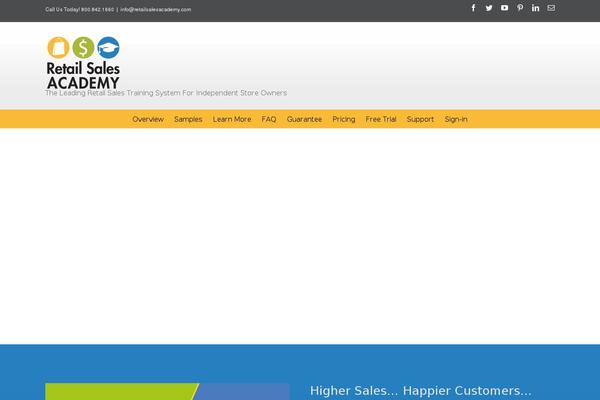Open the LinkedIn social icon

tap(535, 8)
